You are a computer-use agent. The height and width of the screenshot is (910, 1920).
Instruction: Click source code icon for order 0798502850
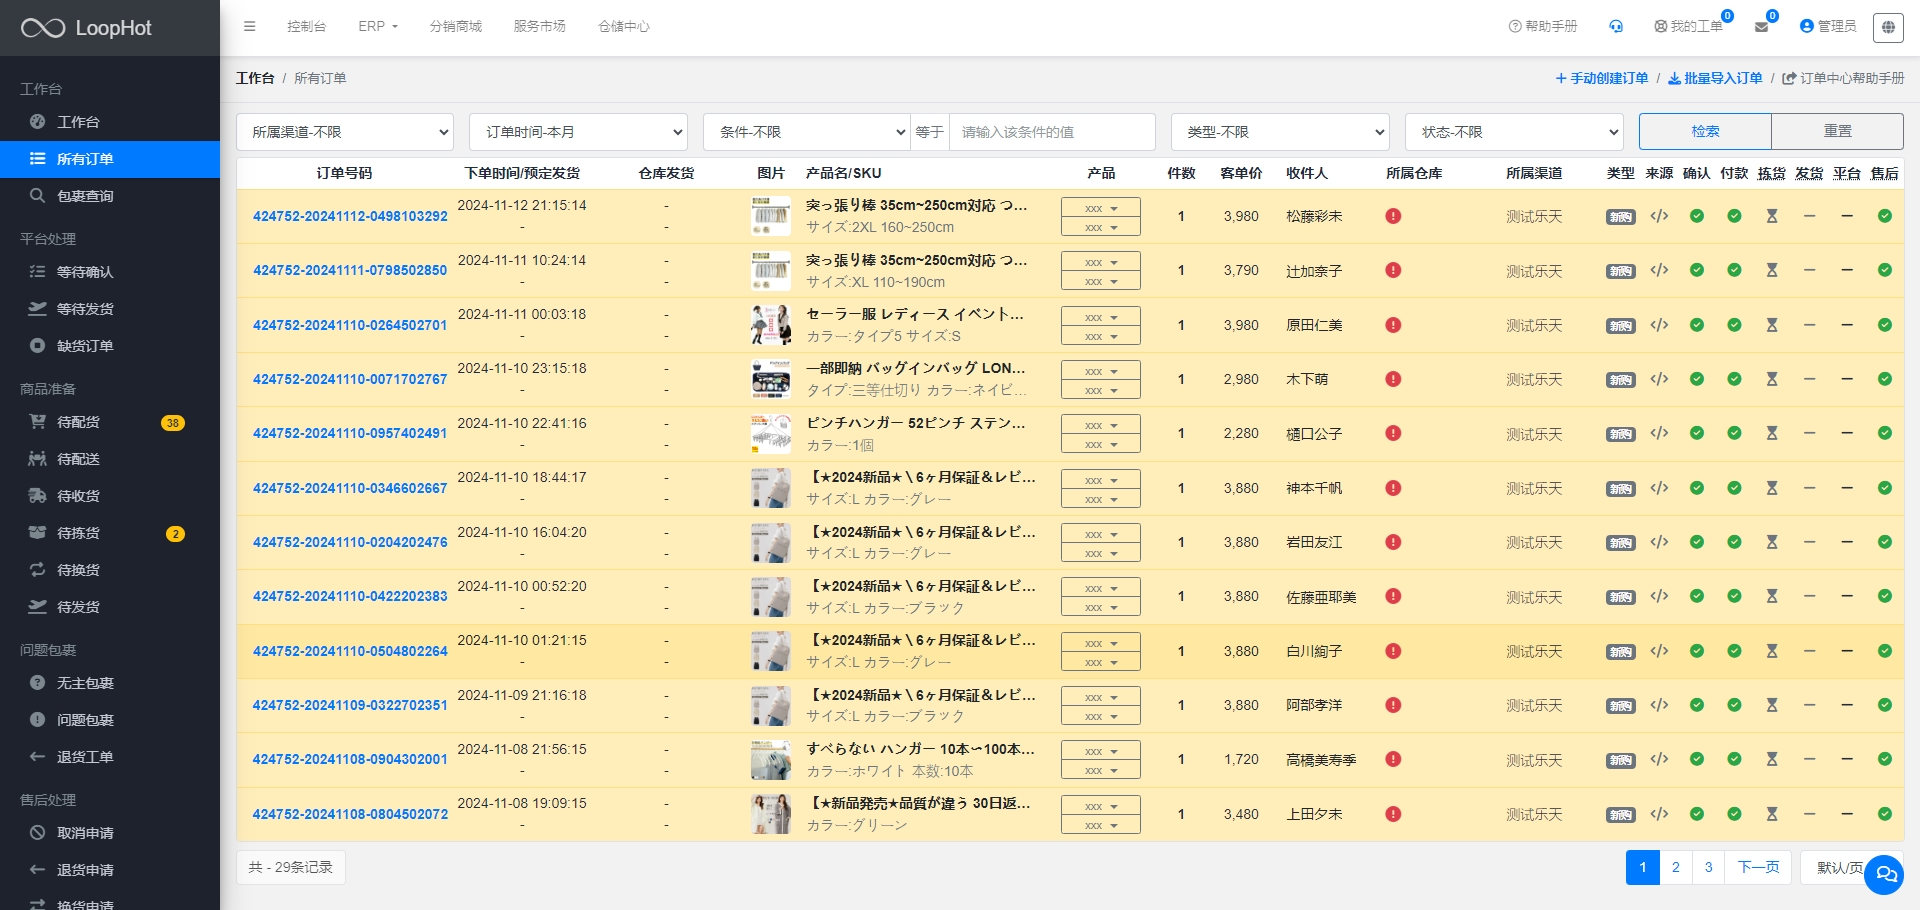(x=1659, y=270)
